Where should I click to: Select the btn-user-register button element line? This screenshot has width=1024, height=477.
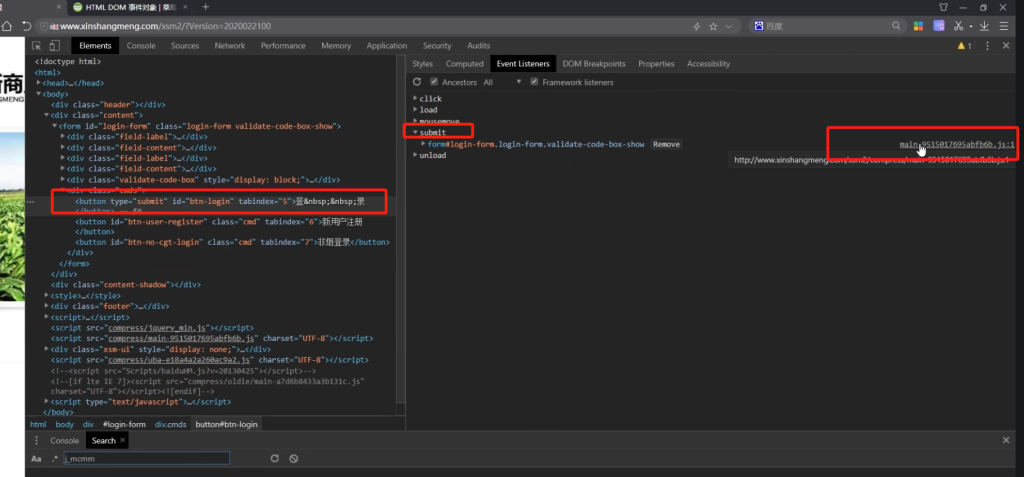[219, 222]
